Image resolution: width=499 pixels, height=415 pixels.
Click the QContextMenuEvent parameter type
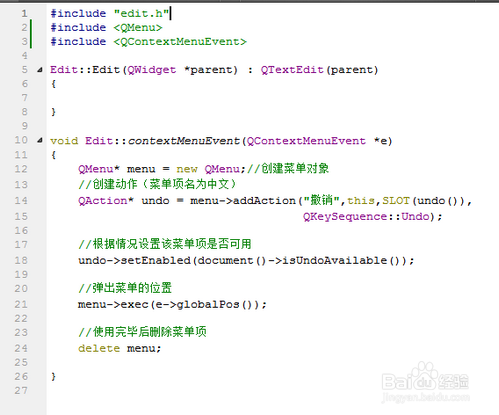click(x=306, y=141)
